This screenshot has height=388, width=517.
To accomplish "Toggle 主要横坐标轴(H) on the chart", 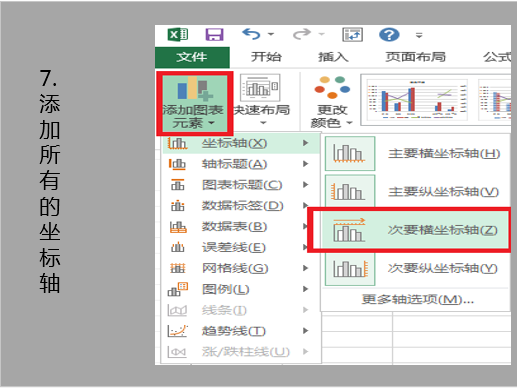I will click(417, 154).
